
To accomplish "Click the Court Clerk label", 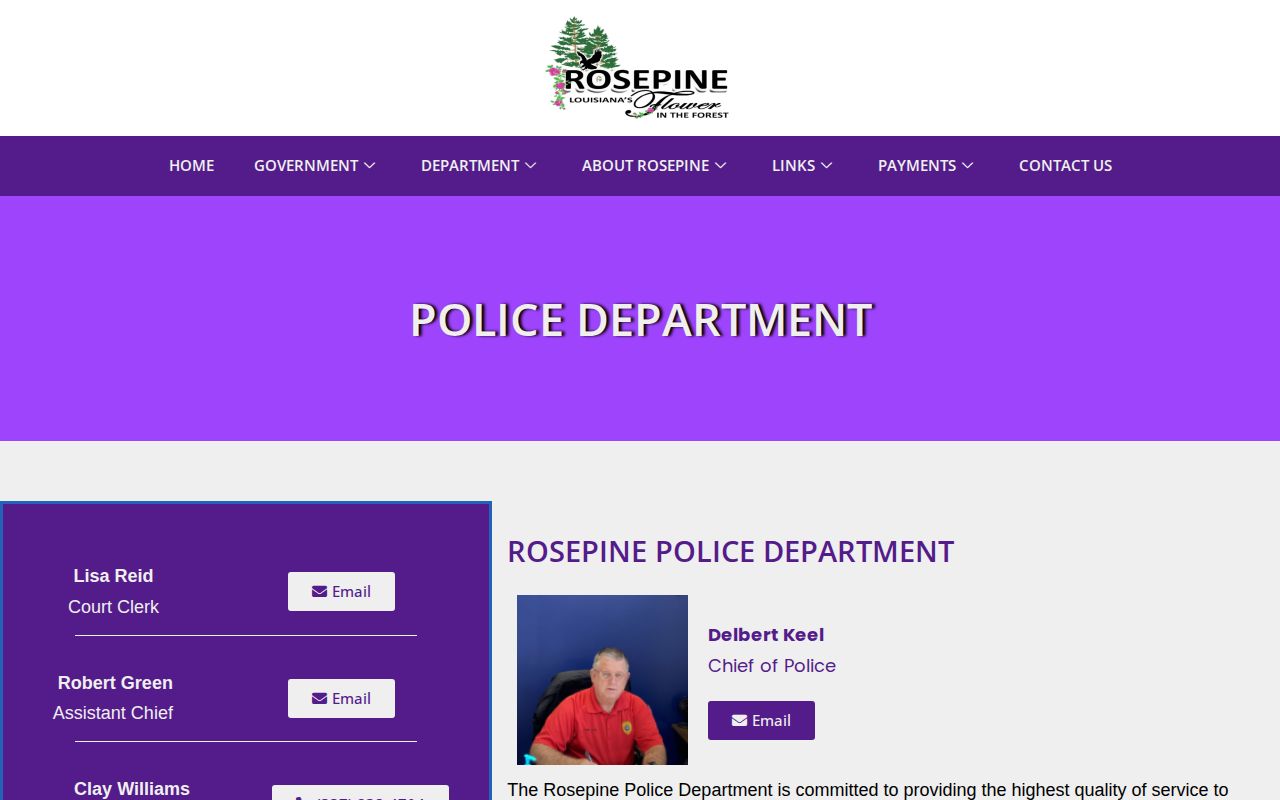I will pyautogui.click(x=113, y=607).
